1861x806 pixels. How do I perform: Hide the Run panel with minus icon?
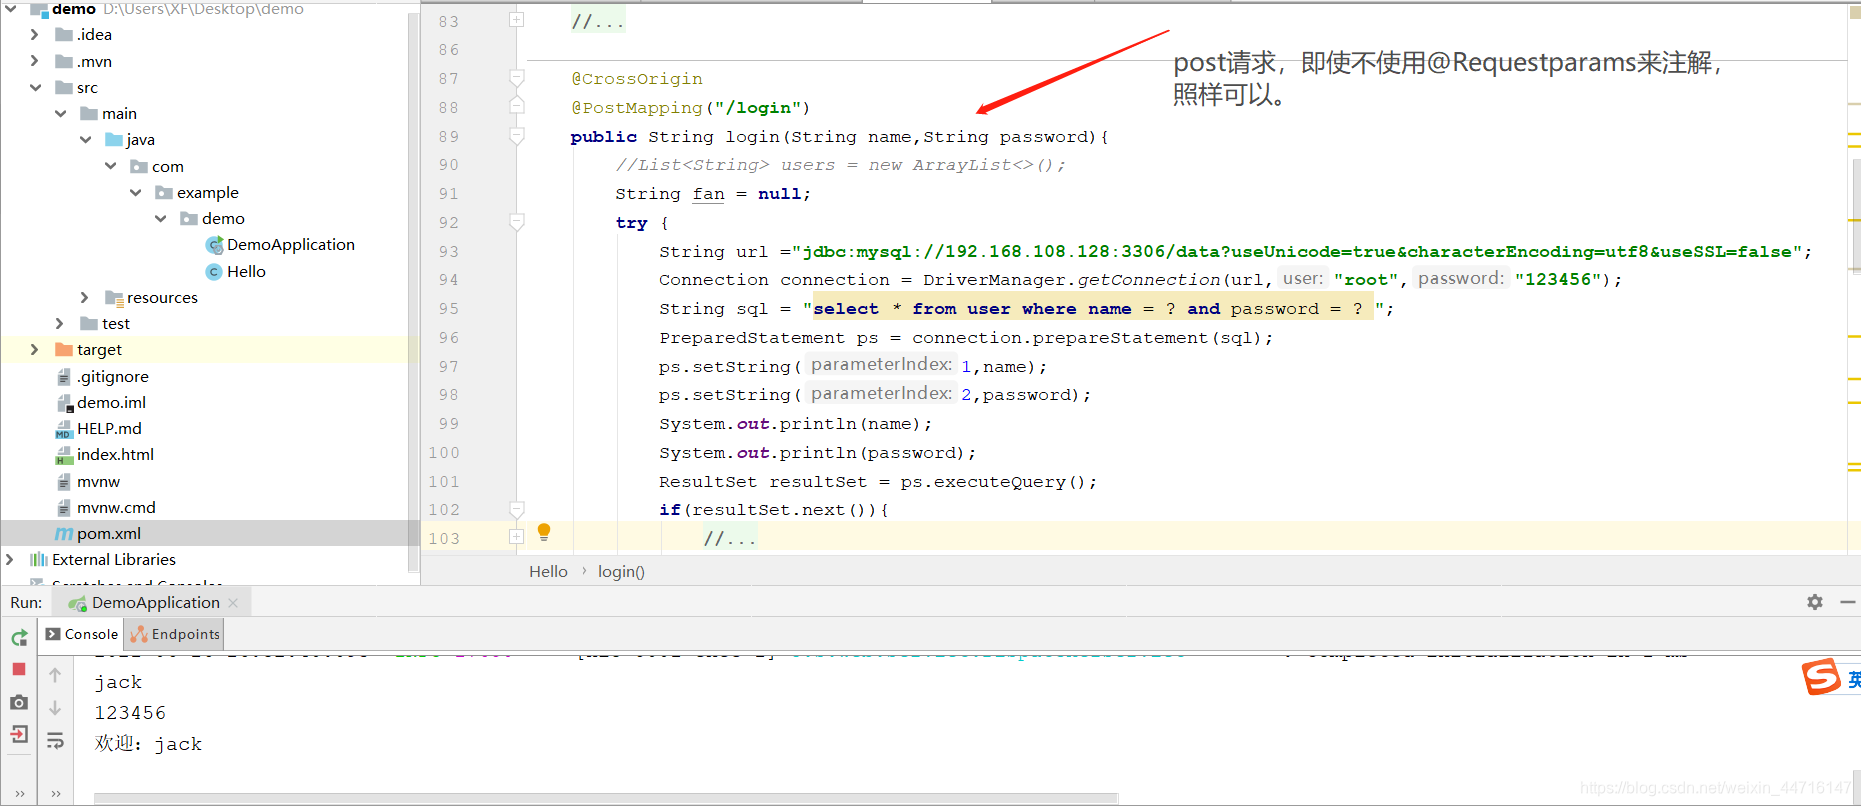pyautogui.click(x=1848, y=602)
